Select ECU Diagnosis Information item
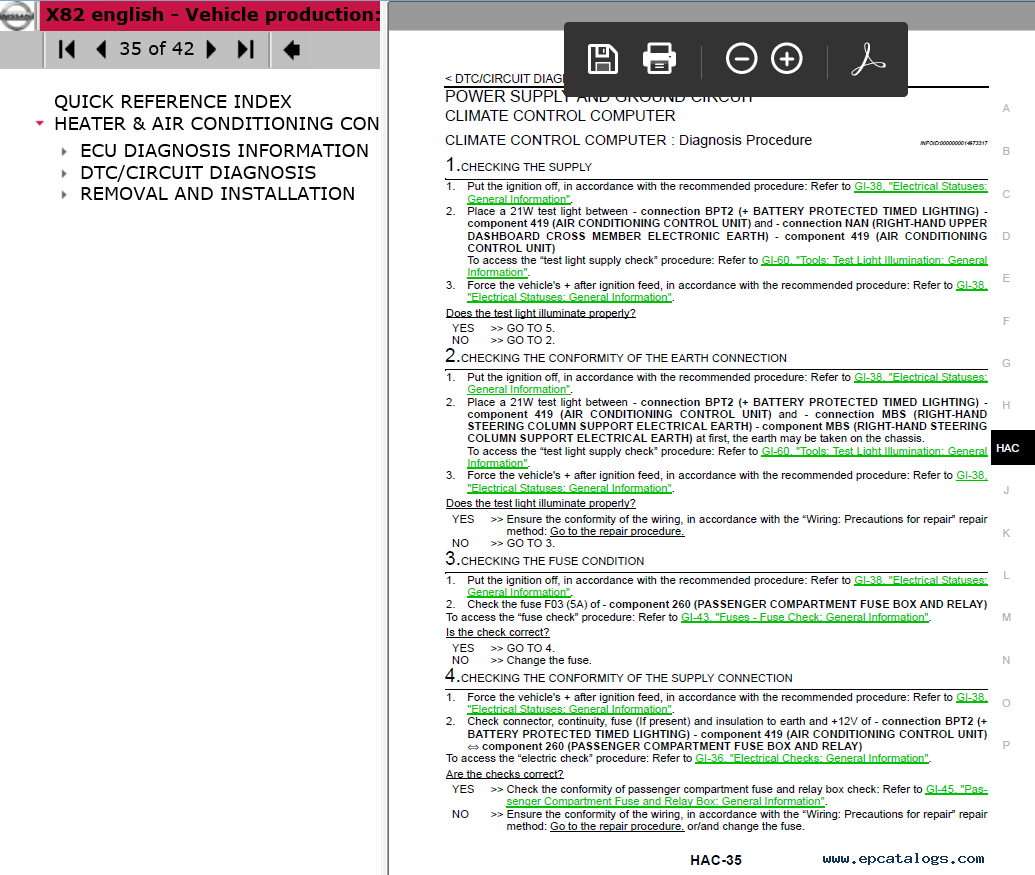This screenshot has height=875, width=1035. pos(224,150)
